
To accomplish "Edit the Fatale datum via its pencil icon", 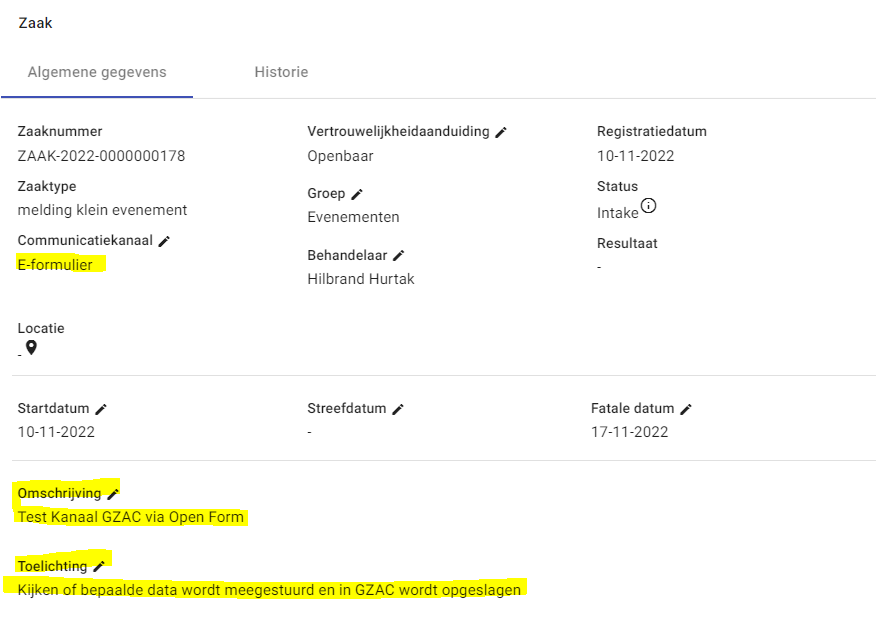I will [x=685, y=407].
